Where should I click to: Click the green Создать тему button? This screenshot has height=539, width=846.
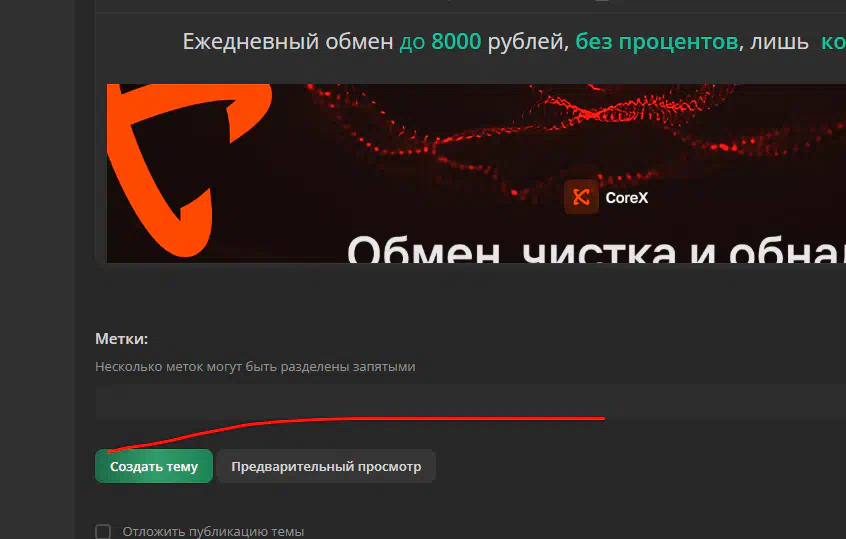click(x=154, y=466)
